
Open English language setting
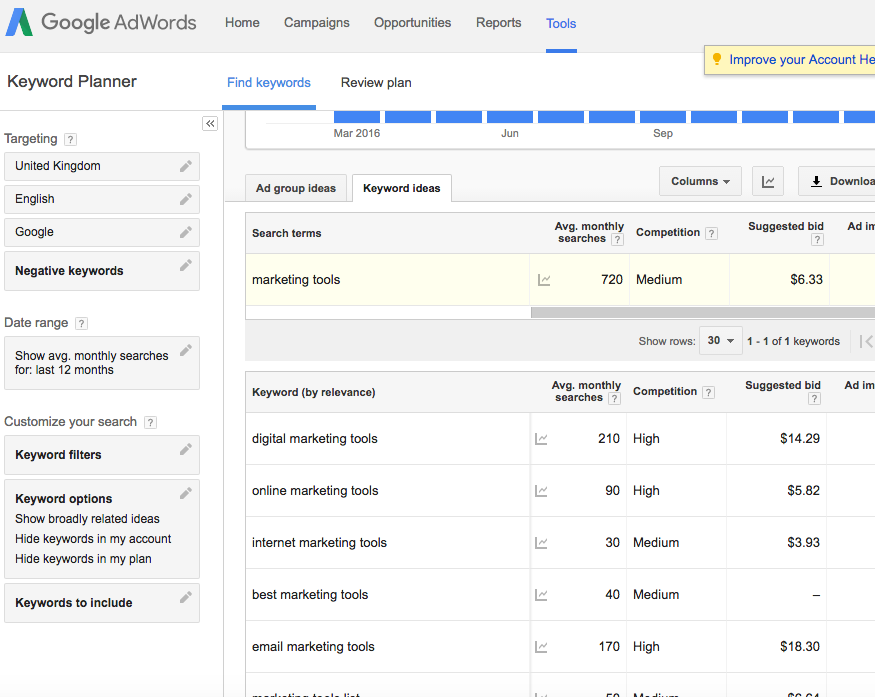[x=102, y=199]
